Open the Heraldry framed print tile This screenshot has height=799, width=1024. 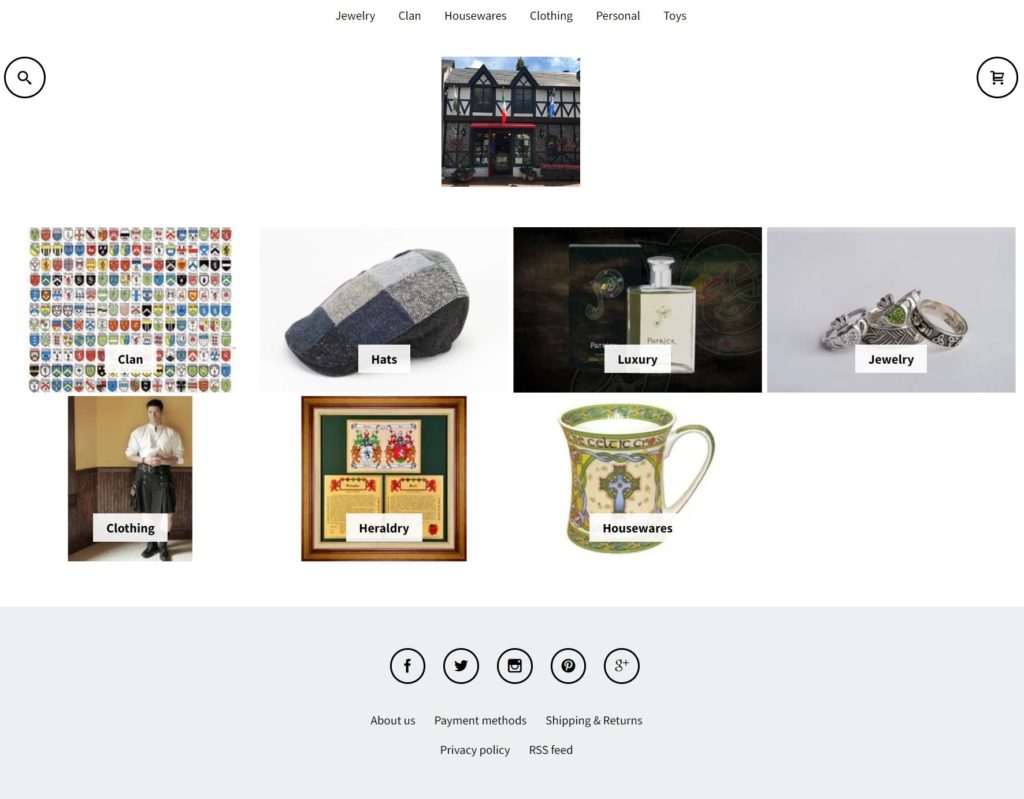pyautogui.click(x=384, y=478)
